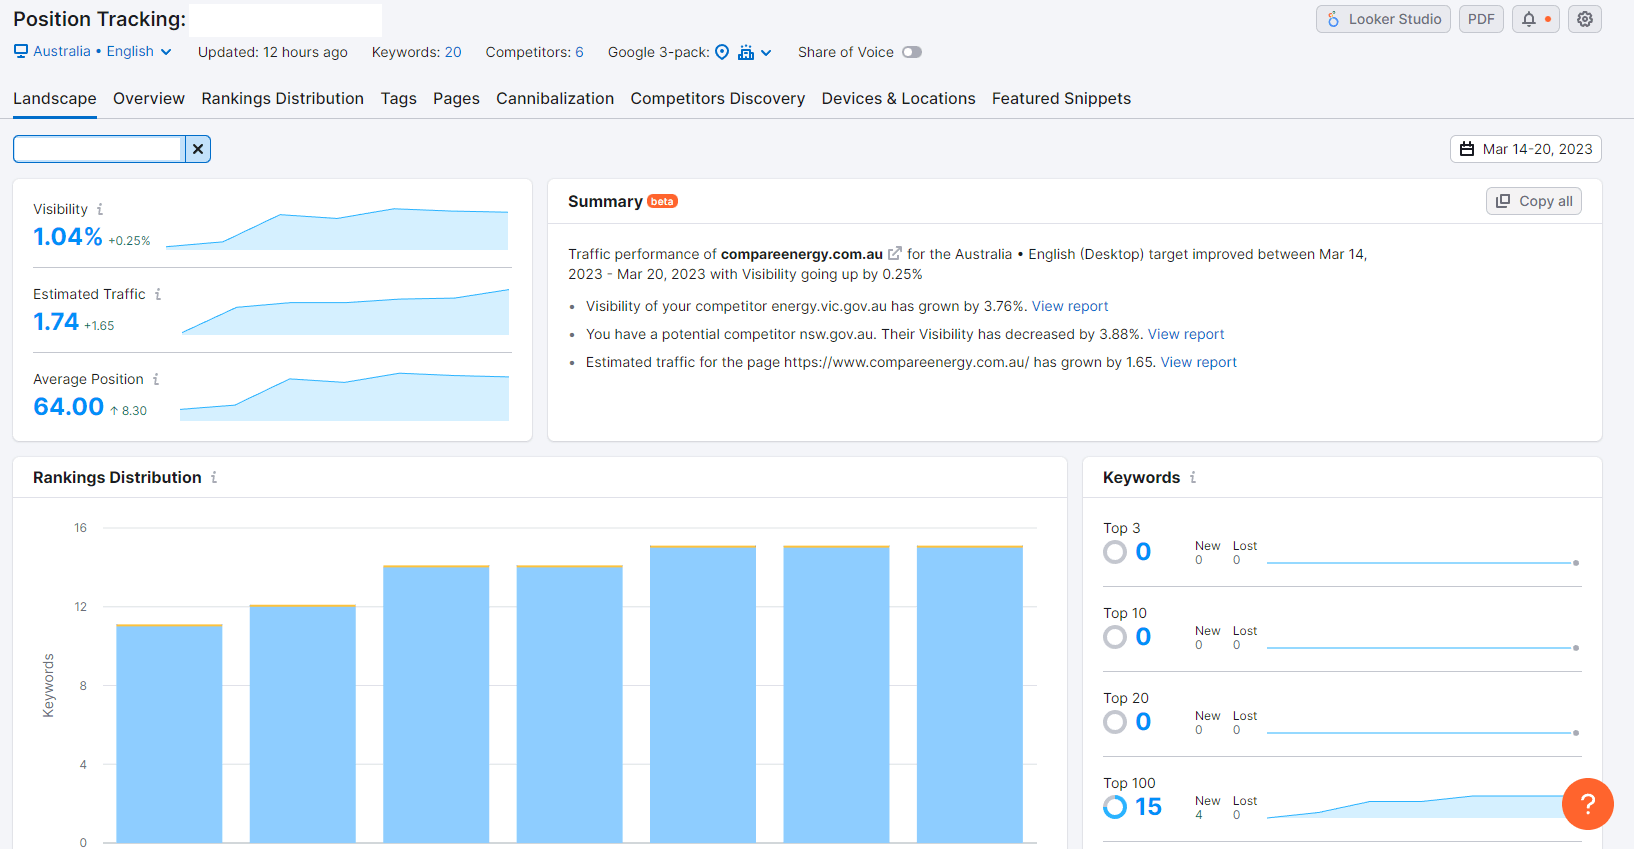
Task: Click the Estimated Traffic sparkline chart
Action: (x=345, y=312)
